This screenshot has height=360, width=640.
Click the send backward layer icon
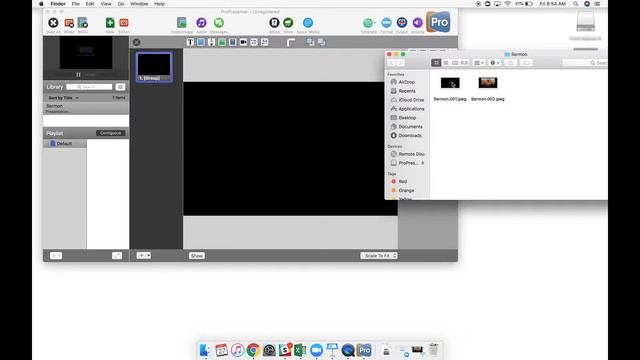coord(322,42)
